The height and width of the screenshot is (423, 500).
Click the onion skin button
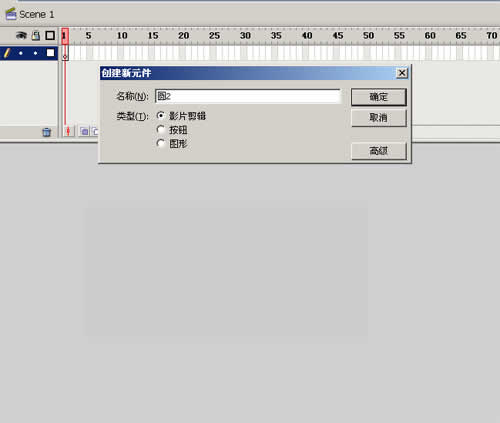point(84,131)
